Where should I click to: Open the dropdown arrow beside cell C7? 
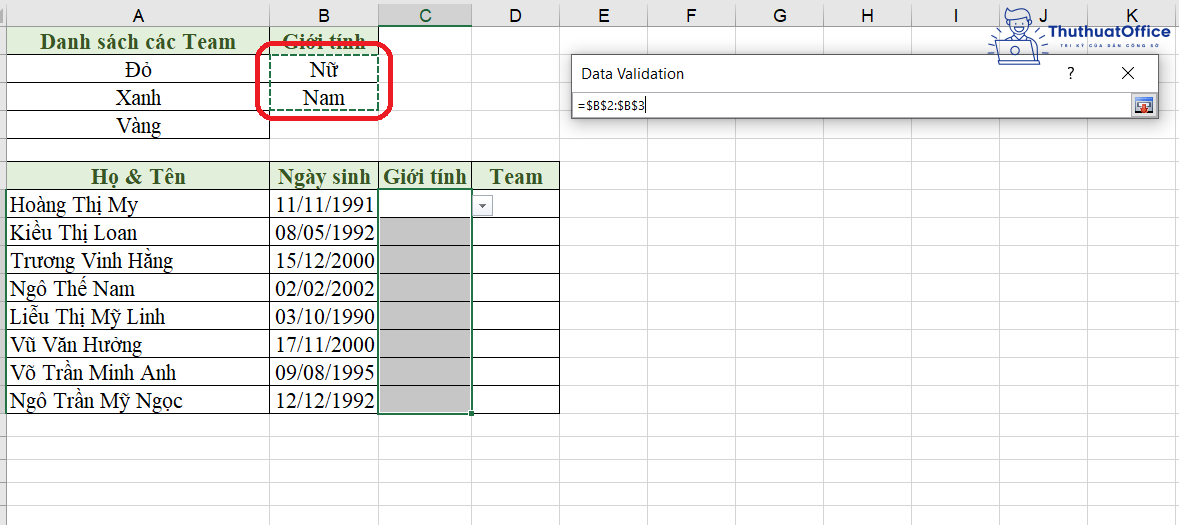pyautogui.click(x=482, y=205)
